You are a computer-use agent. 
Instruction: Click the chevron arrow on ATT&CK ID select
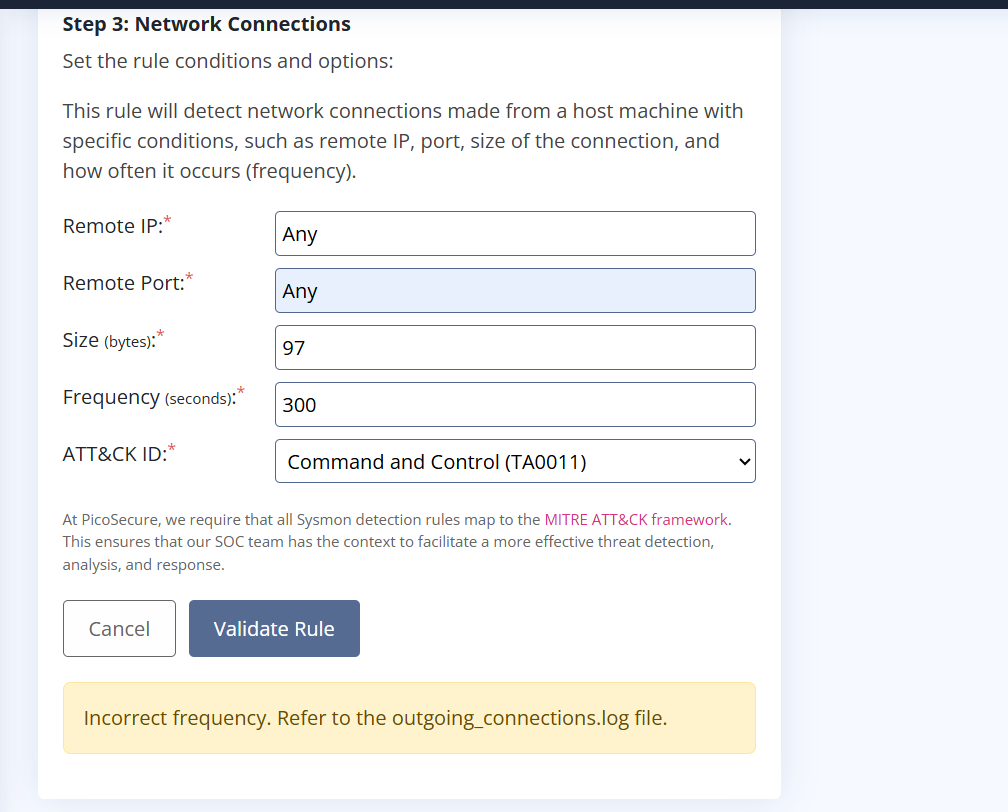tap(742, 462)
